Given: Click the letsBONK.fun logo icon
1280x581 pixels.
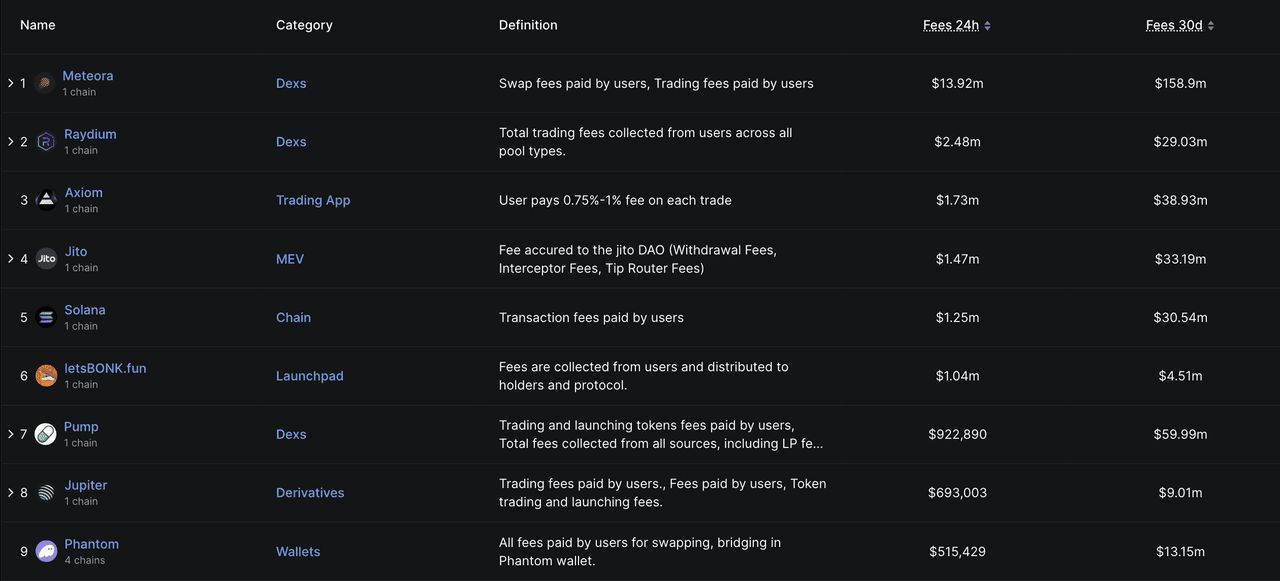Looking at the screenshot, I should (46, 376).
